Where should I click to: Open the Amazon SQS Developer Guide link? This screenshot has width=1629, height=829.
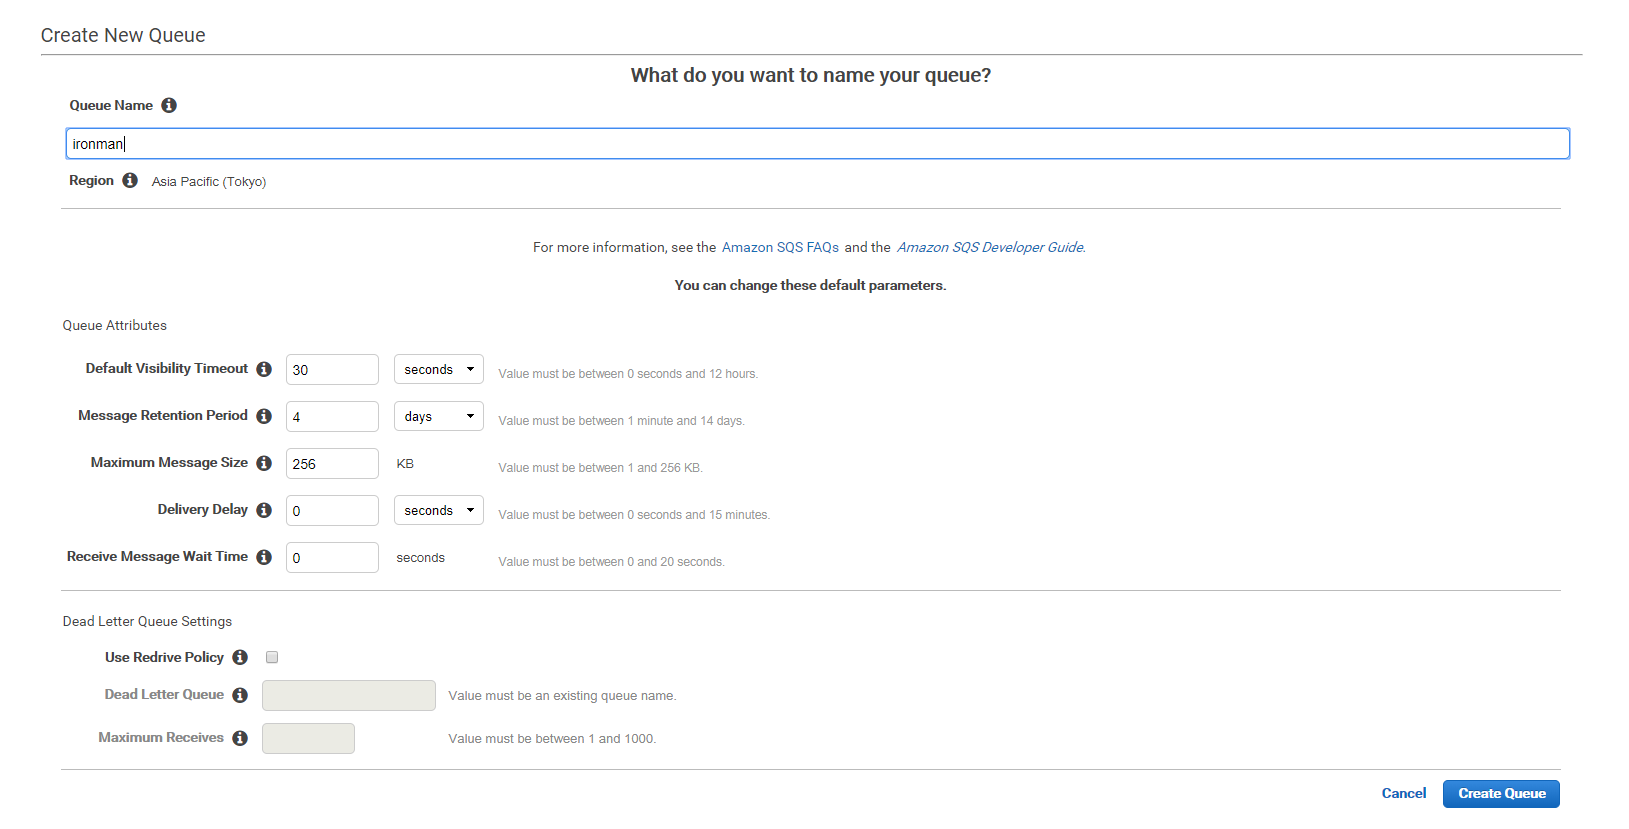click(x=990, y=247)
